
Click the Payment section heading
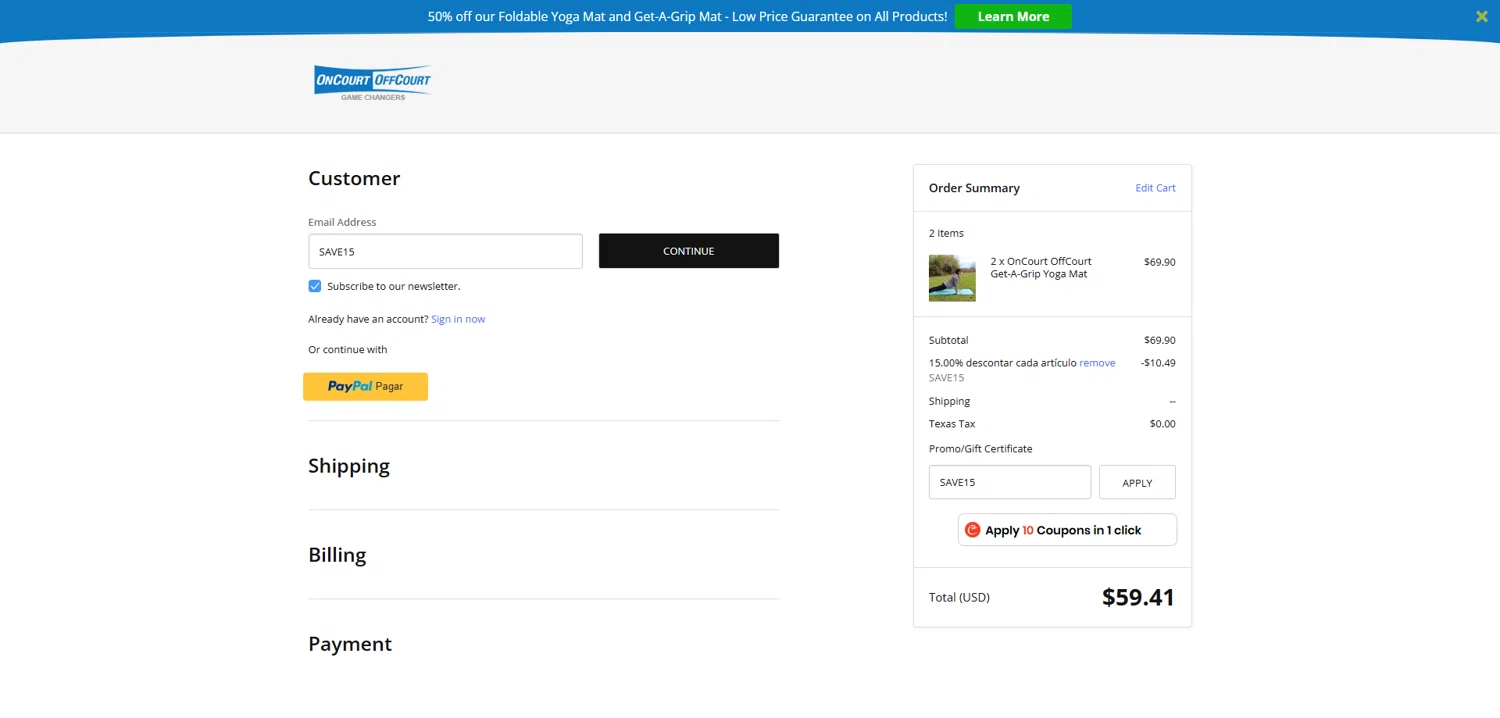(350, 644)
